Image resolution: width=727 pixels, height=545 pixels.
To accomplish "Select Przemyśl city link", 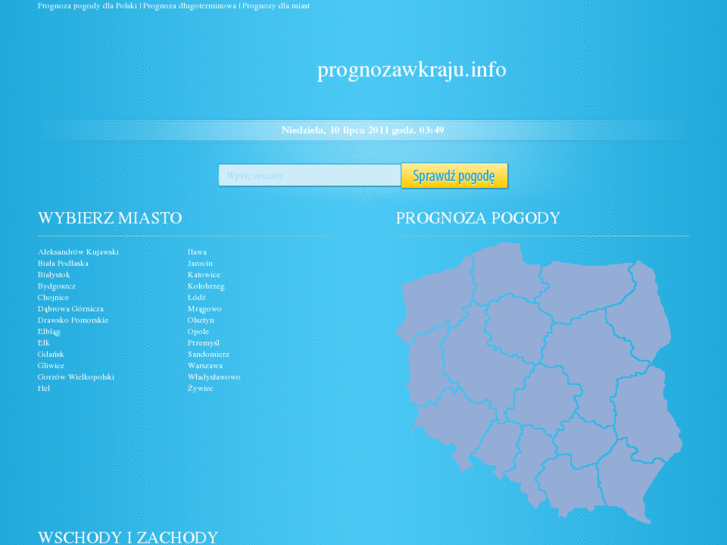I will 204,343.
